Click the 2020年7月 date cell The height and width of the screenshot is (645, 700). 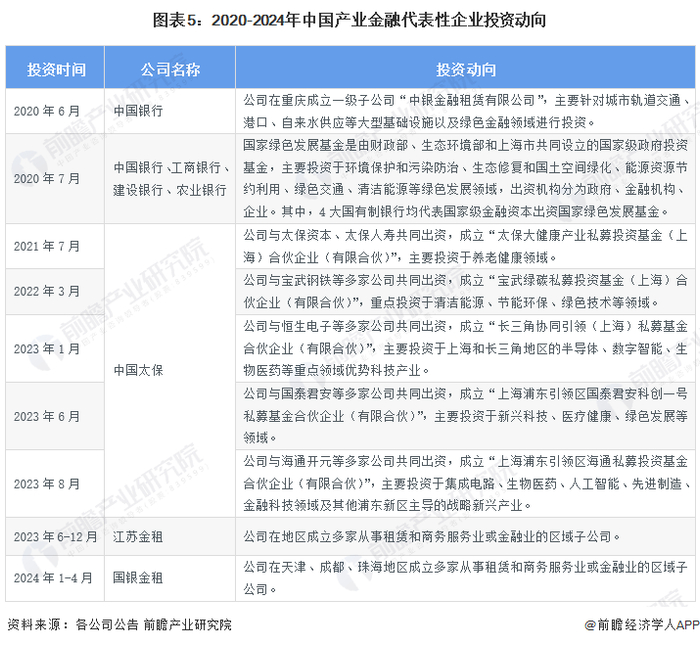click(x=55, y=179)
